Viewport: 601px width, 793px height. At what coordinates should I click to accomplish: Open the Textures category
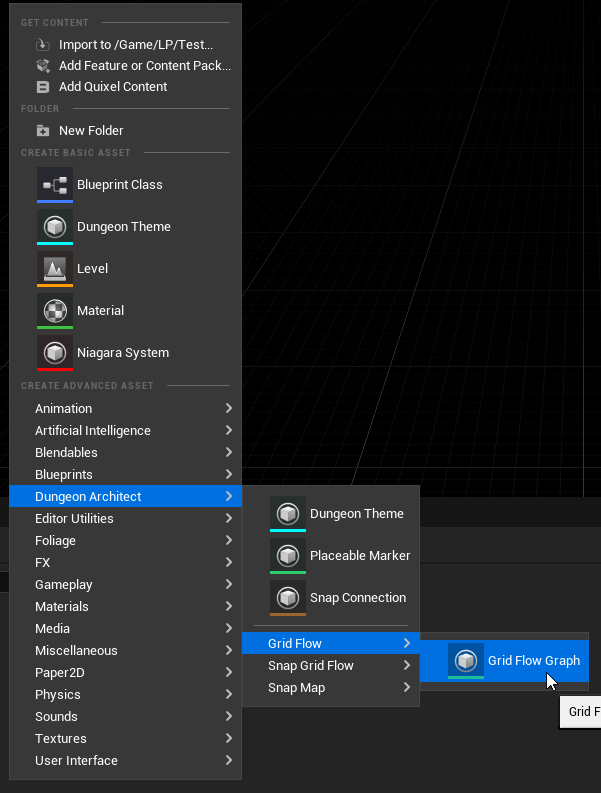click(x=125, y=738)
